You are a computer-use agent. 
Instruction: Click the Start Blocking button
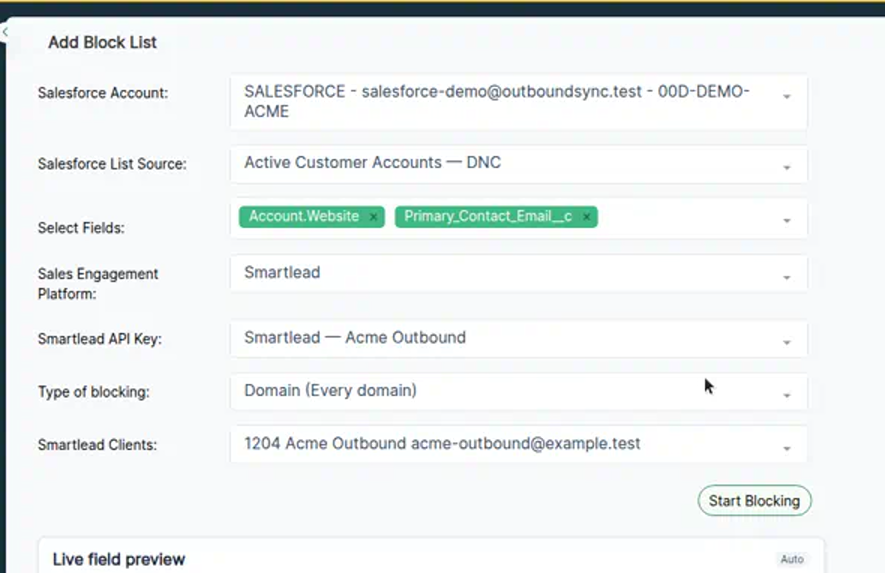(755, 501)
